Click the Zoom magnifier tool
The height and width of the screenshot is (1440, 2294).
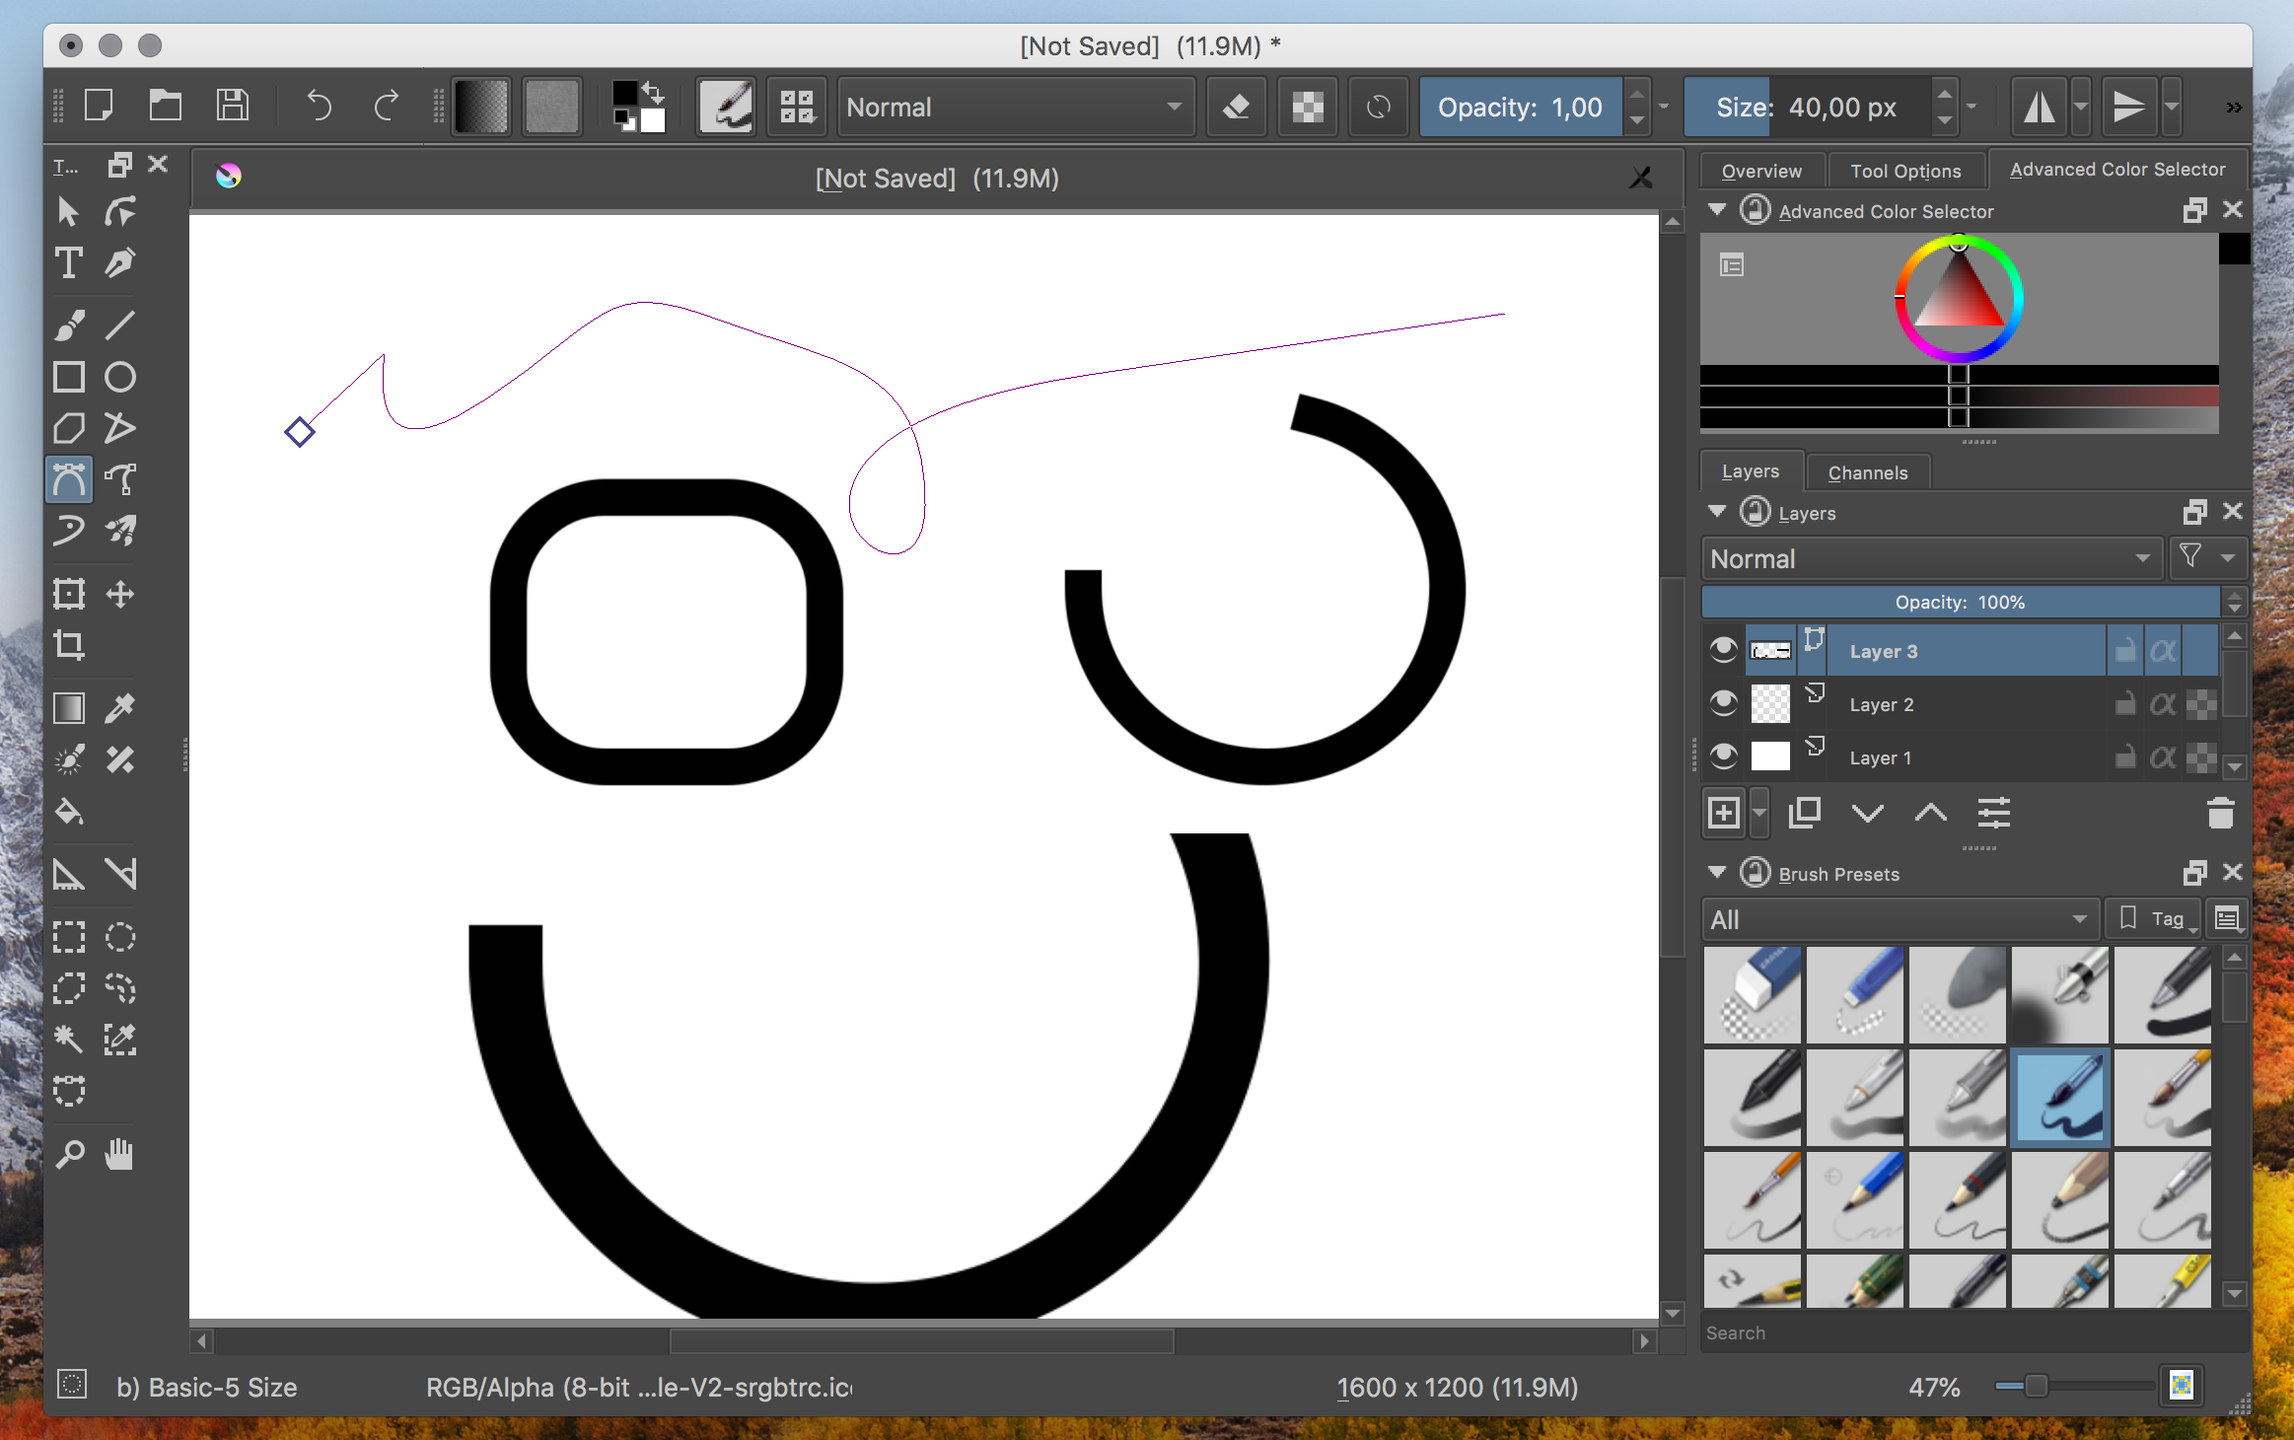(x=69, y=1154)
